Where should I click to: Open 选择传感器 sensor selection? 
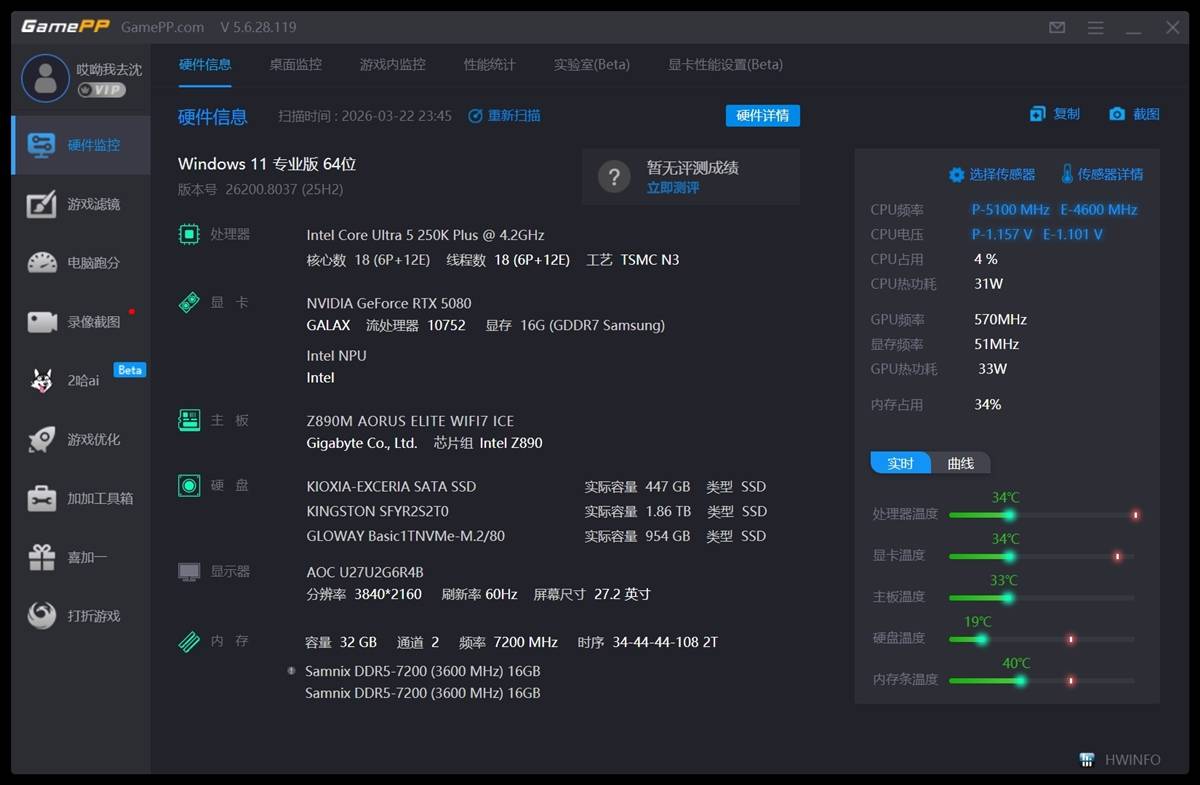click(x=992, y=175)
